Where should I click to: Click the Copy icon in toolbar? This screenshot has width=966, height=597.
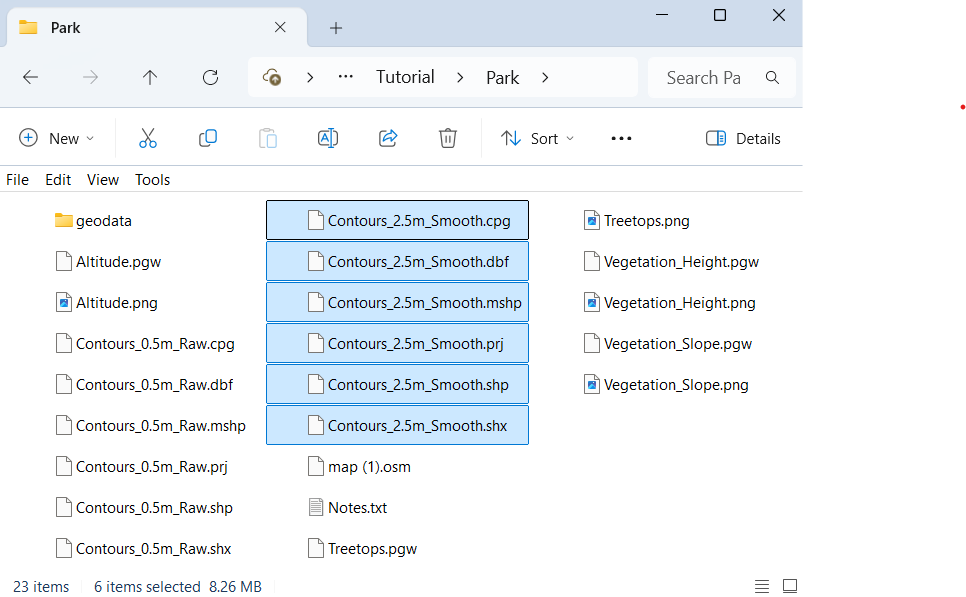(x=208, y=139)
